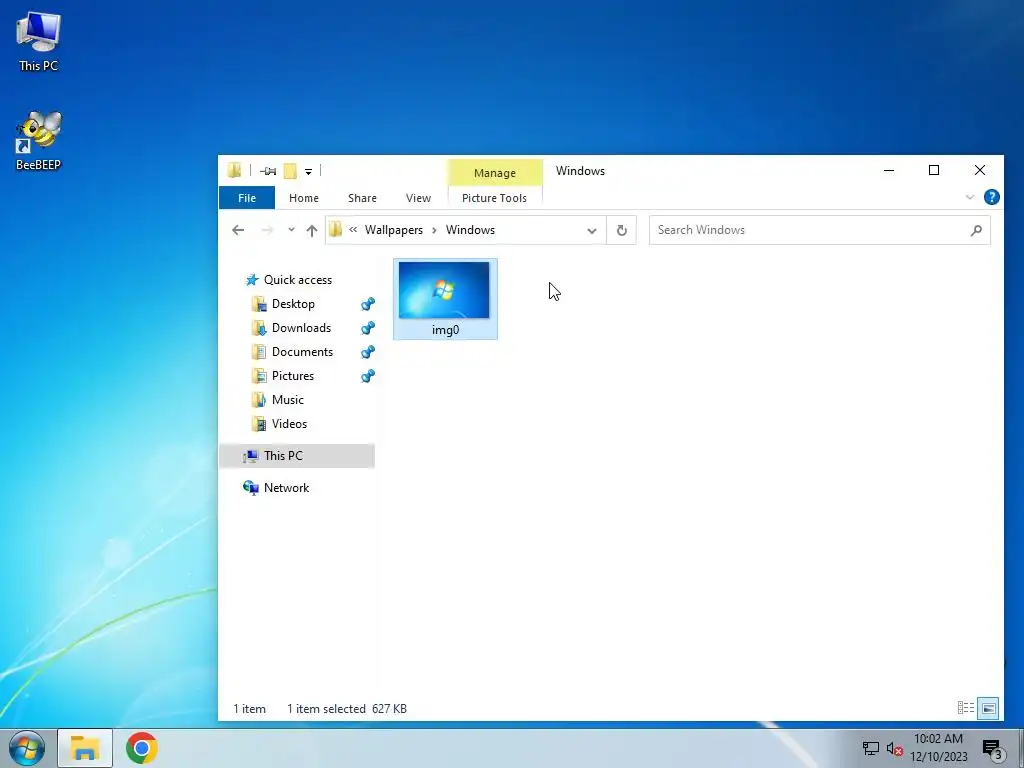This screenshot has width=1024, height=768.
Task: Click the pin icon beside Pictures
Action: click(x=368, y=376)
